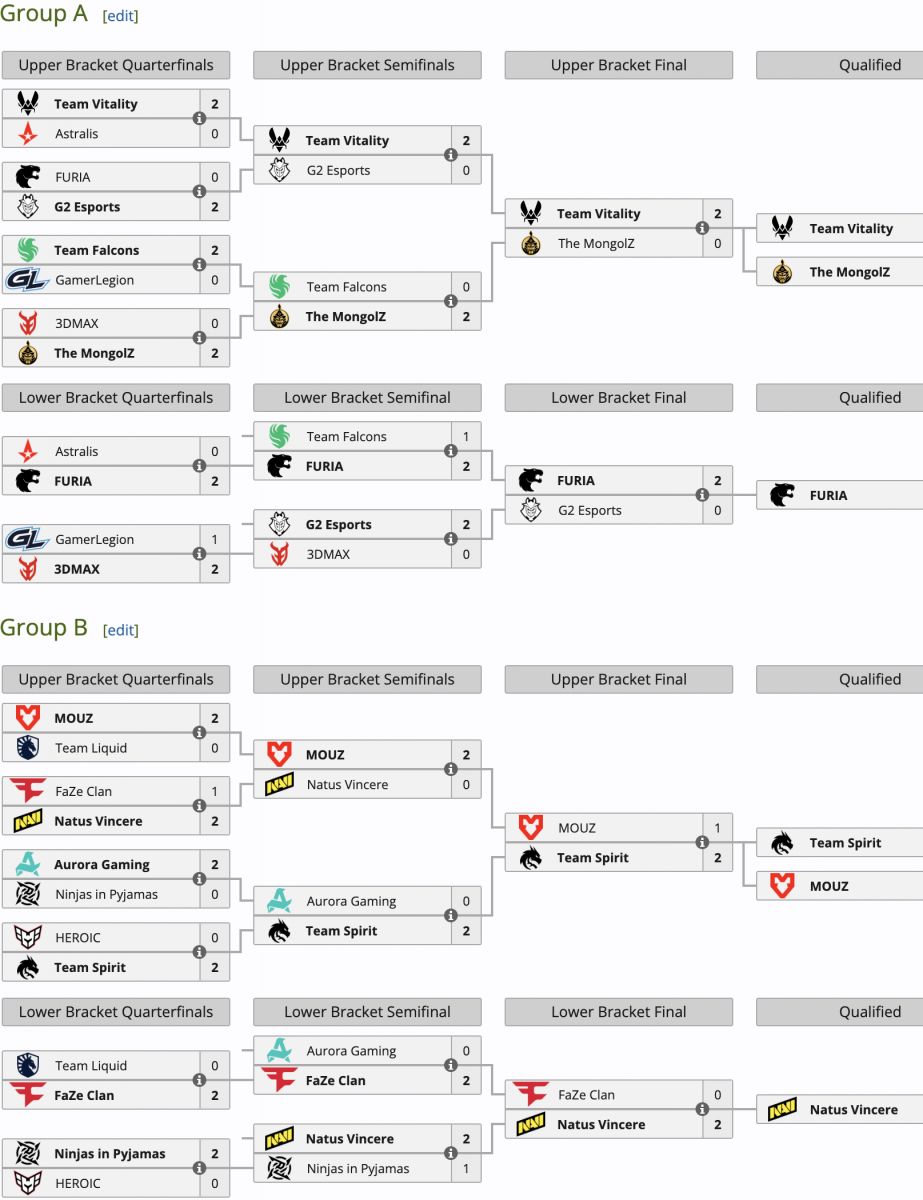Select qualified FURIA entry in Group A
Screen dimensions: 923x1200
click(x=839, y=495)
